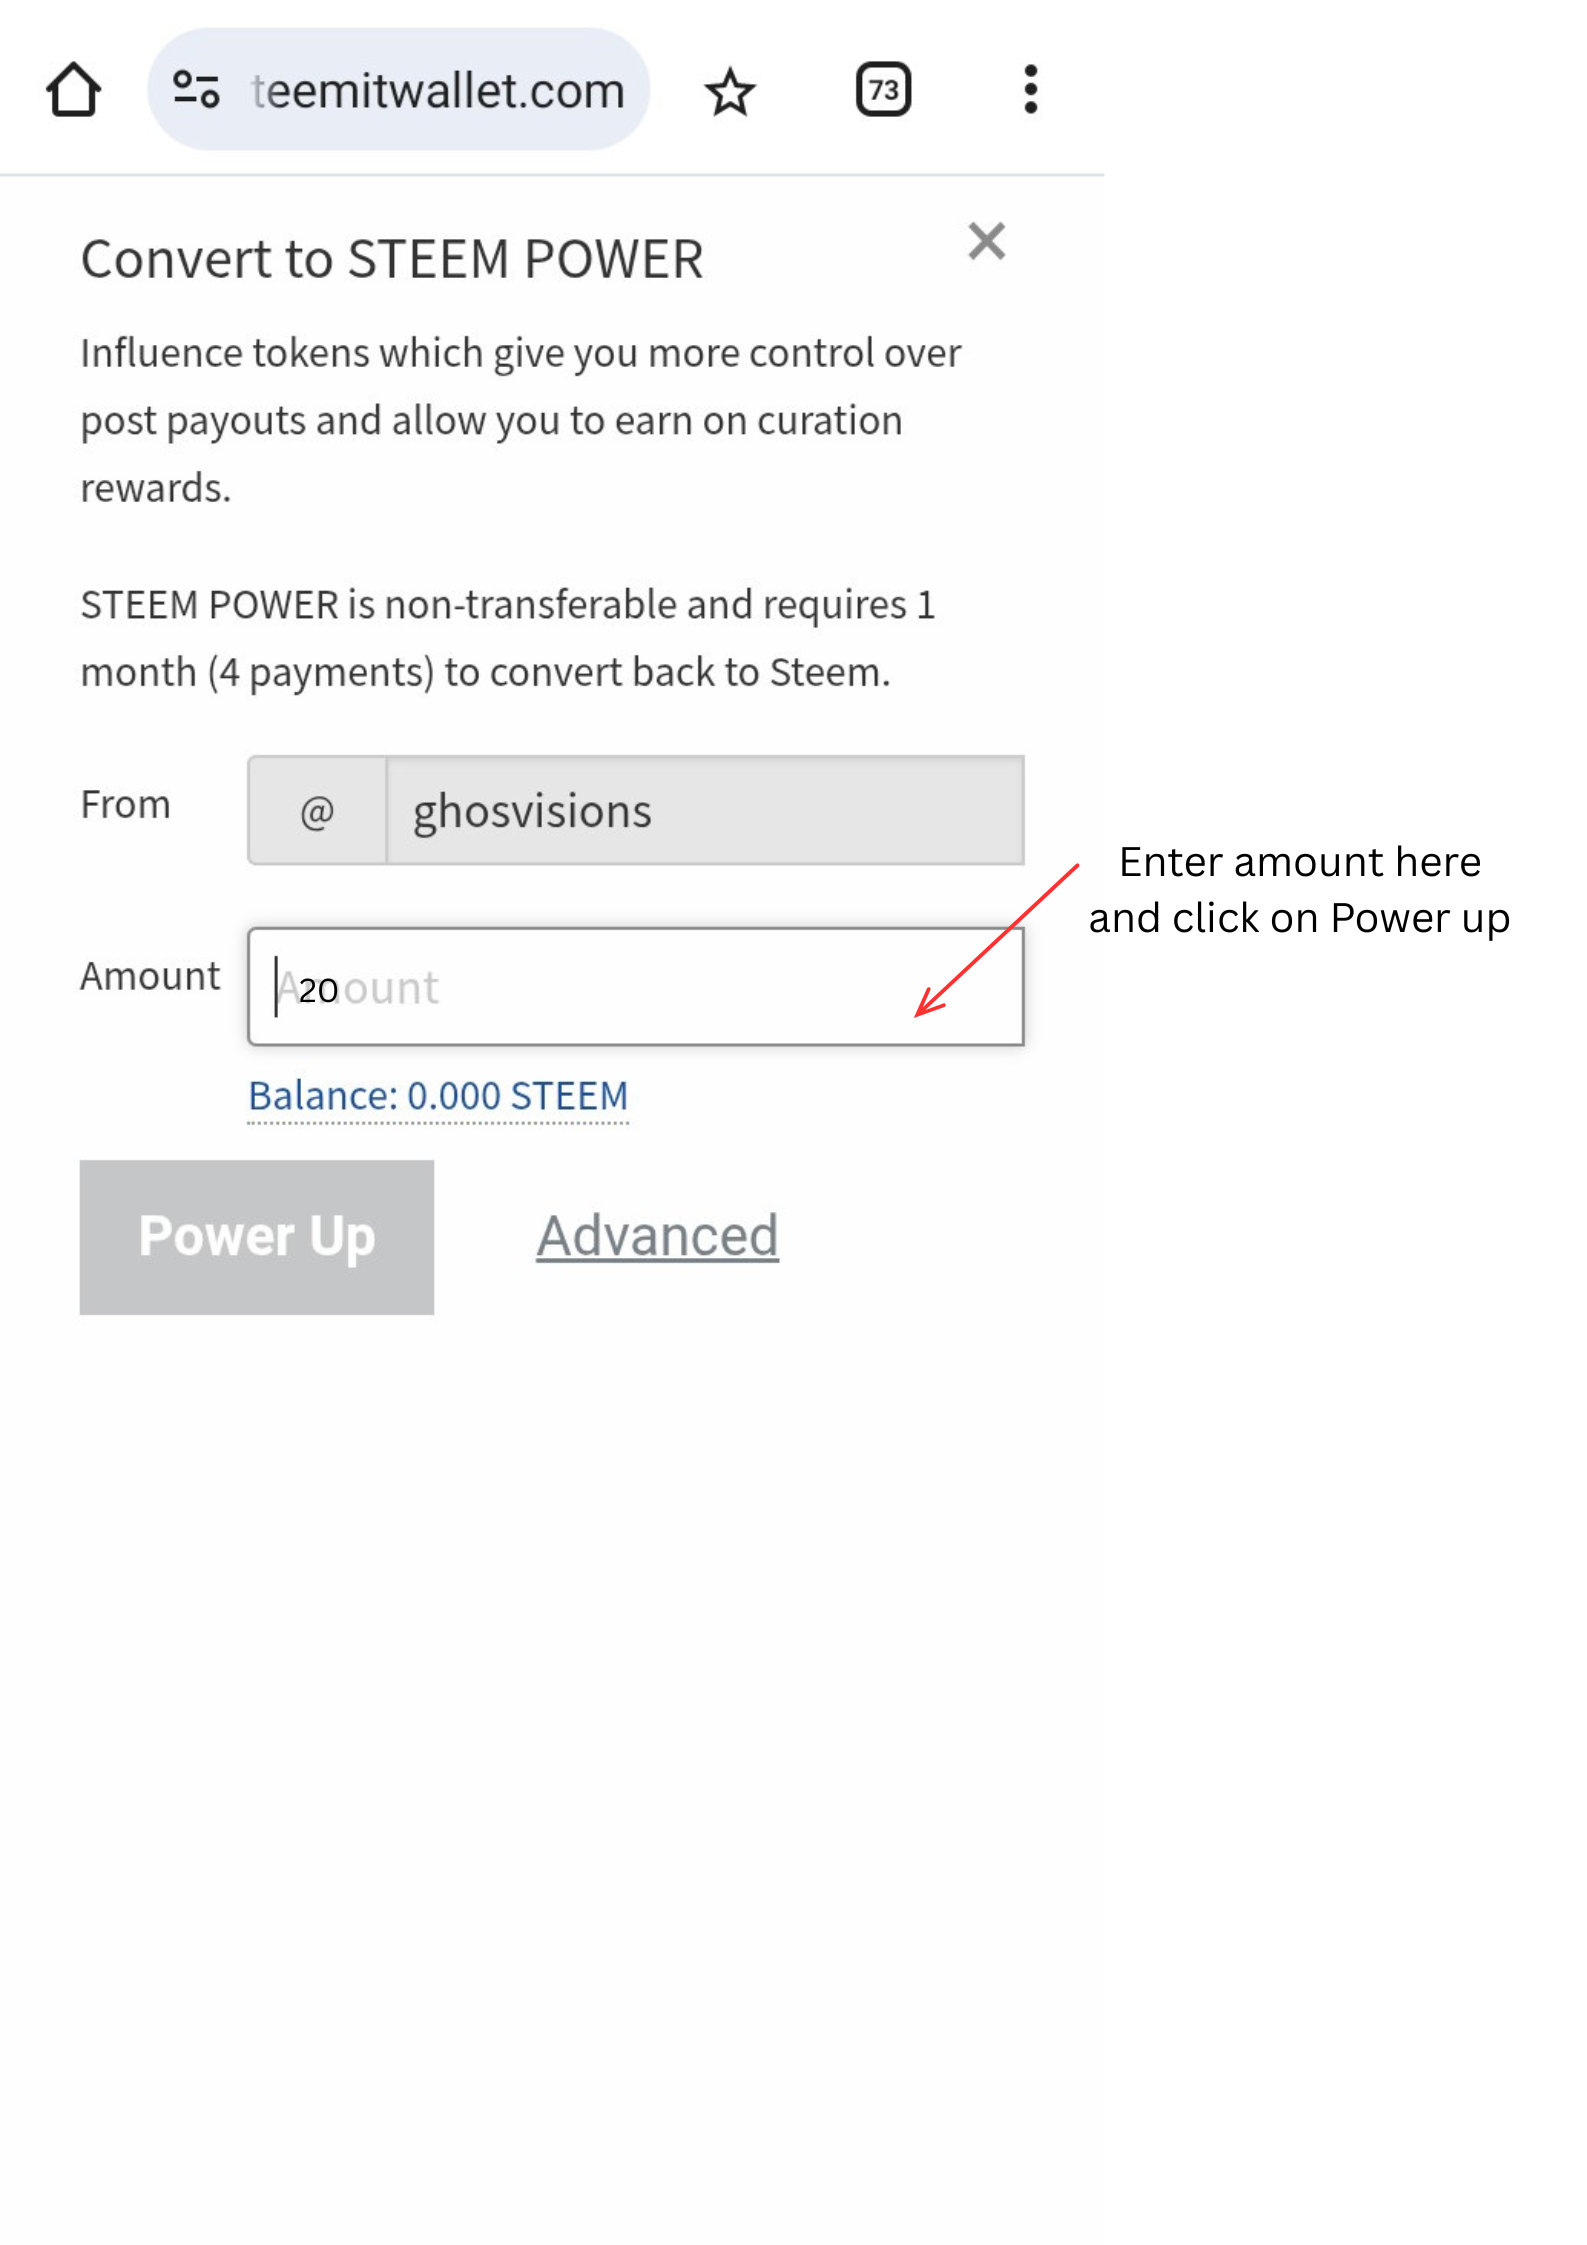
Task: Bookmark page with the star icon
Action: coord(730,92)
